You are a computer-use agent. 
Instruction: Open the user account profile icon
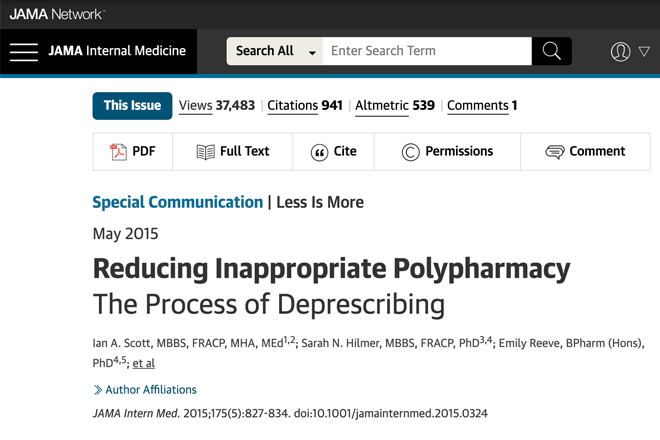[620, 52]
